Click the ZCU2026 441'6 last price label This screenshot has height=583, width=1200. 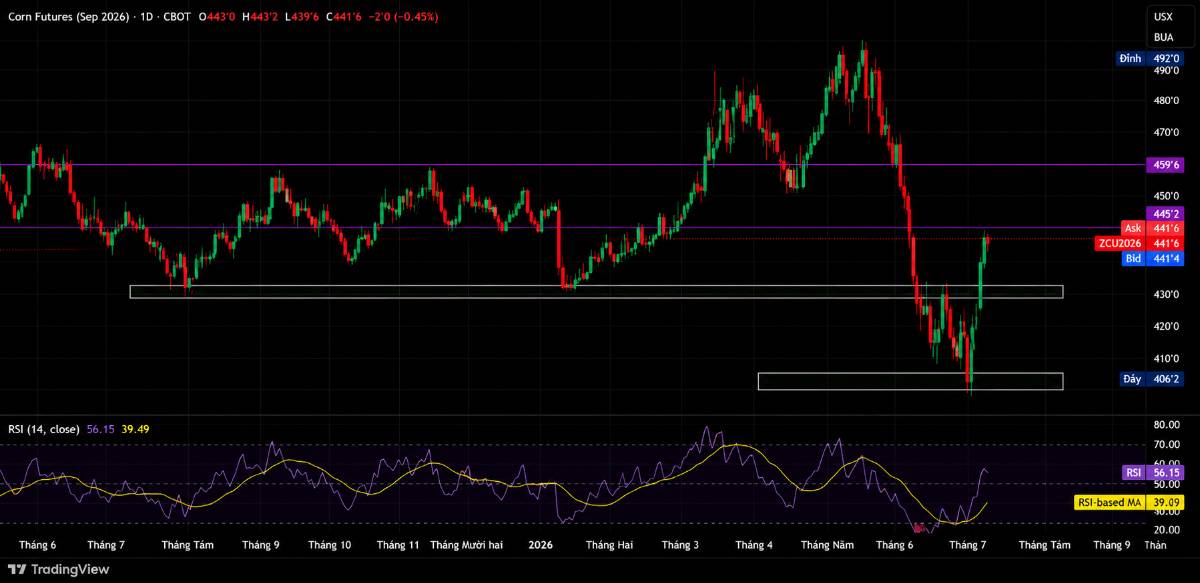[1138, 243]
